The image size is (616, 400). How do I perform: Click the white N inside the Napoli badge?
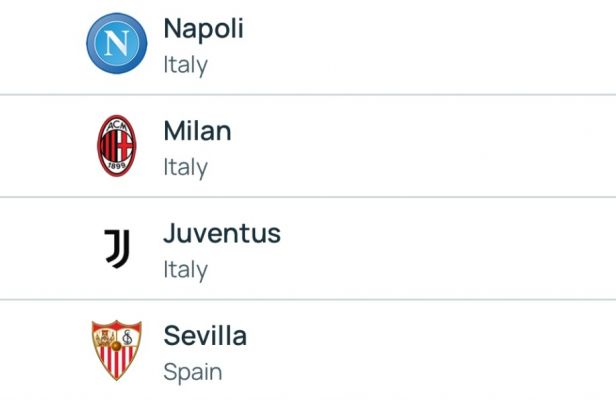point(117,43)
